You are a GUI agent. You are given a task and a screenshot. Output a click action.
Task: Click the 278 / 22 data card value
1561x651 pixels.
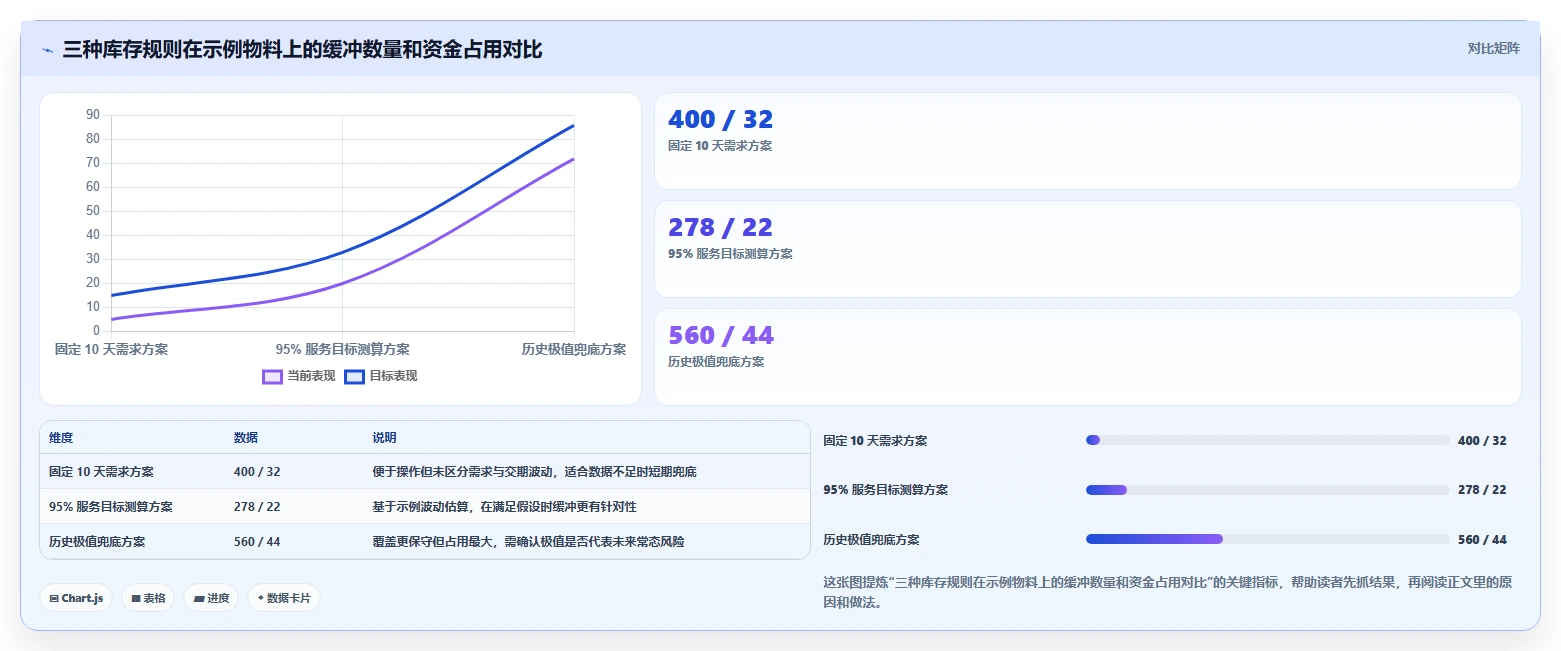pyautogui.click(x=720, y=227)
